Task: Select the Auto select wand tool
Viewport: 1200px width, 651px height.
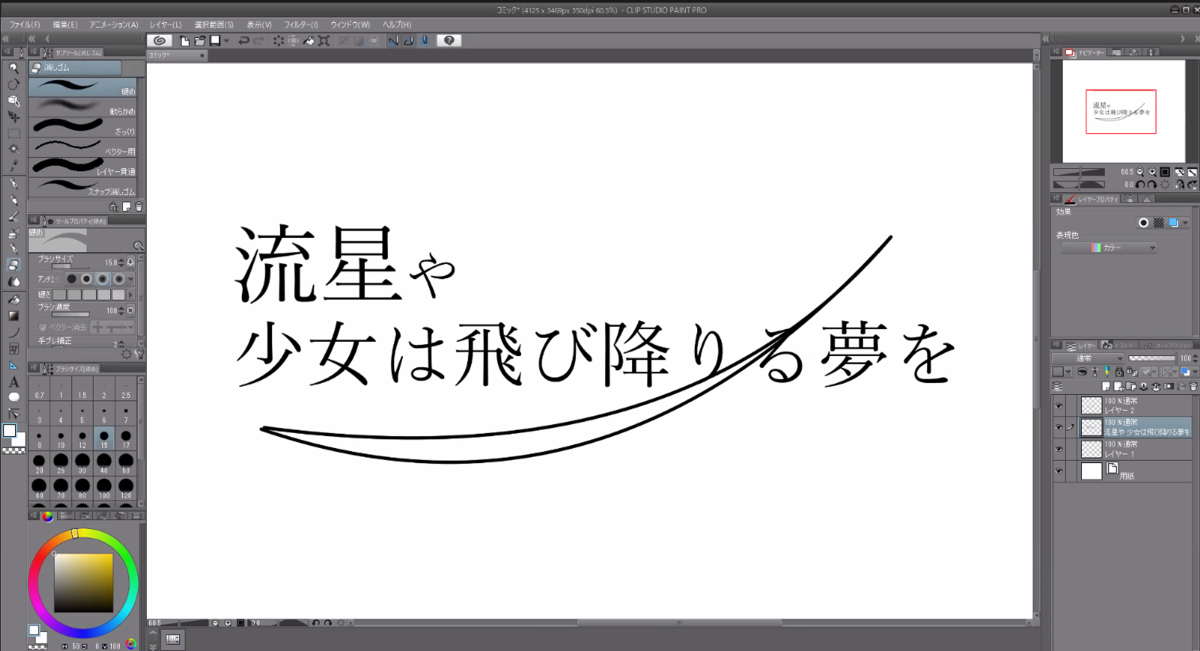Action: tap(14, 149)
